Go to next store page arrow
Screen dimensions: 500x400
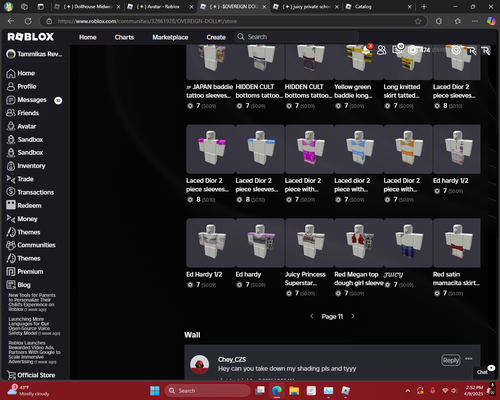[353, 316]
